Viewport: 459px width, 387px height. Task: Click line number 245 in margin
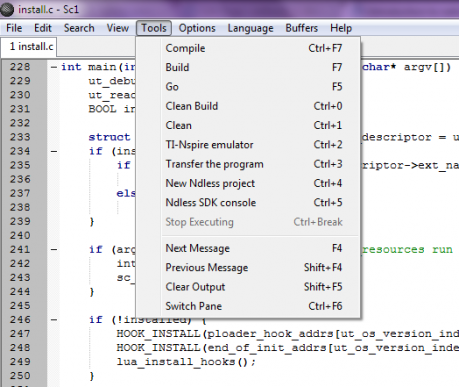coord(20,306)
